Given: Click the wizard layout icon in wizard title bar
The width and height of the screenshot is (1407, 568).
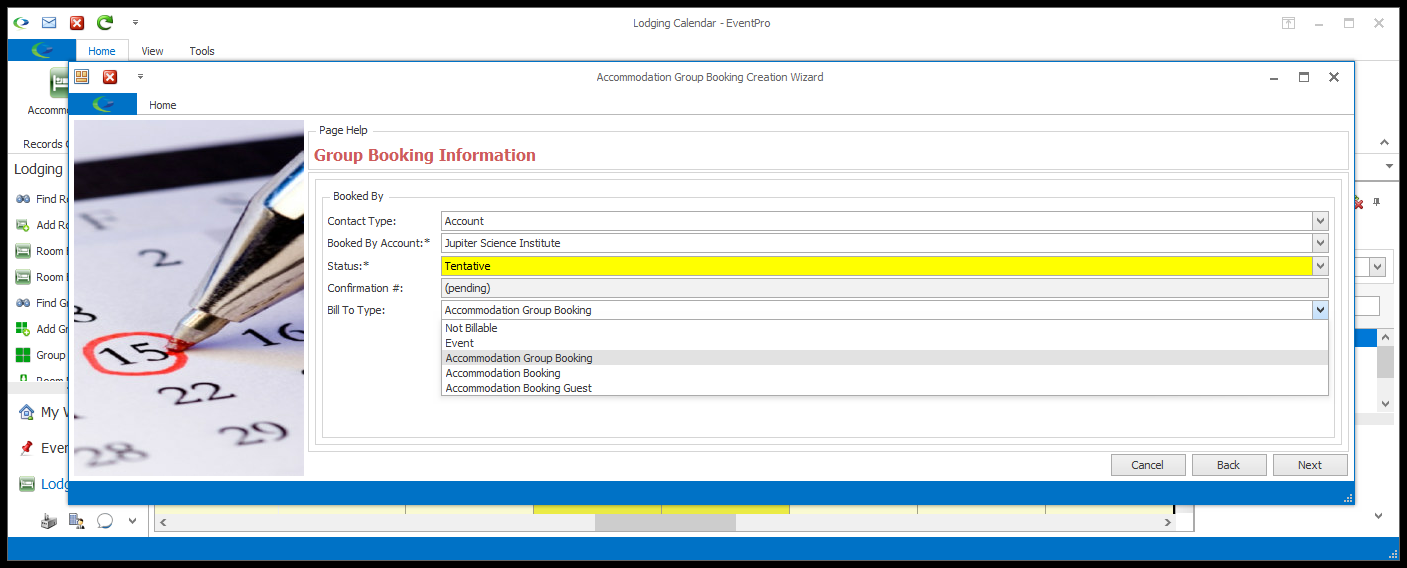Looking at the screenshot, I should point(82,76).
